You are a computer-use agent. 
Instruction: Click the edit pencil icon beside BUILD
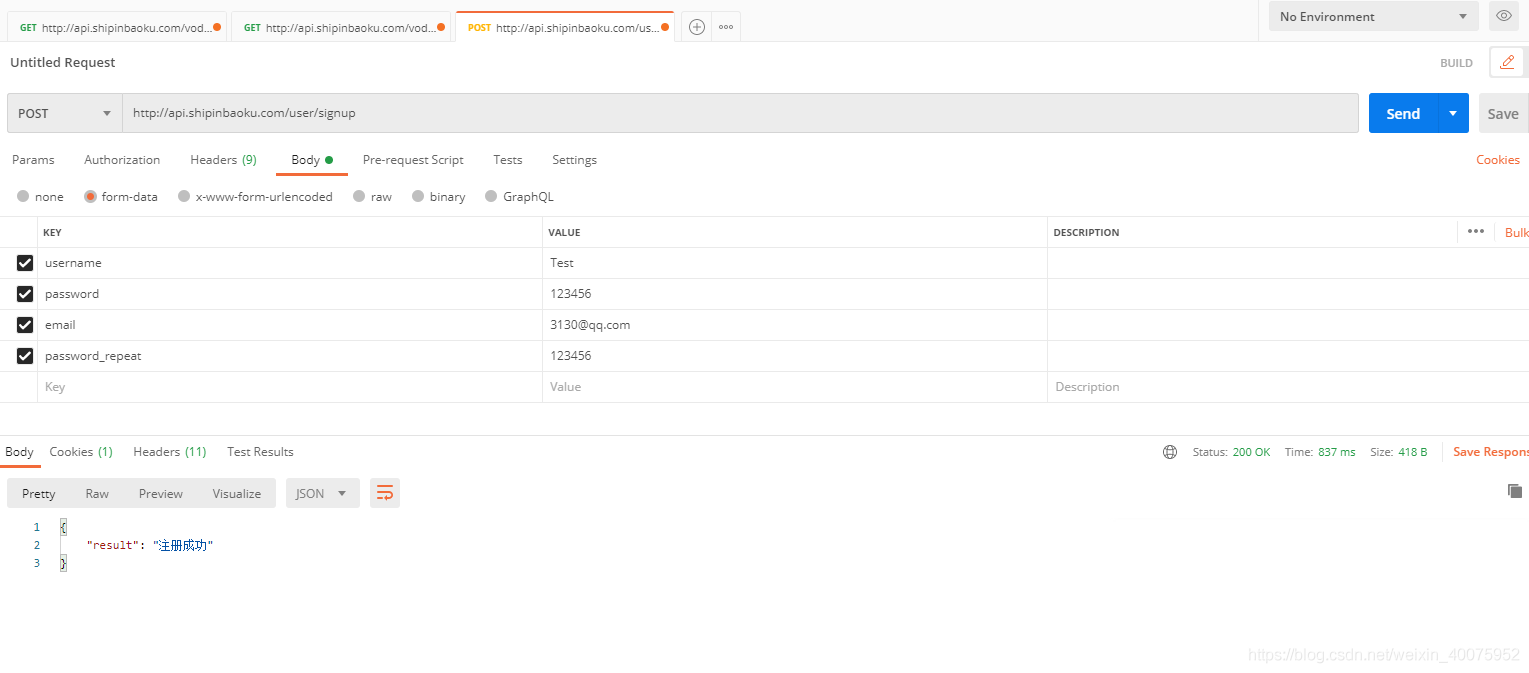[x=1507, y=62]
